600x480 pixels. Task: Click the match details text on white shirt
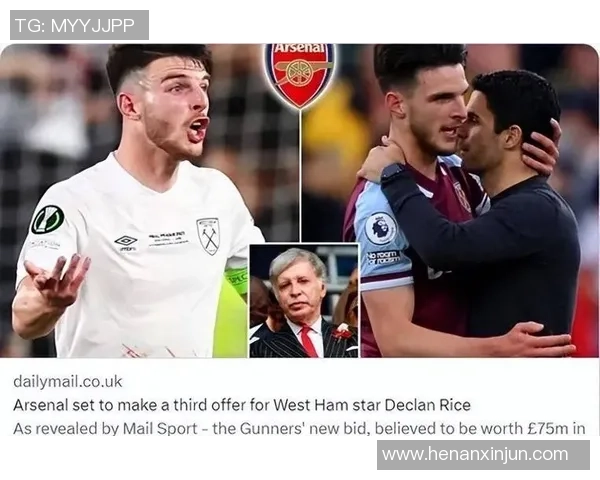168,239
